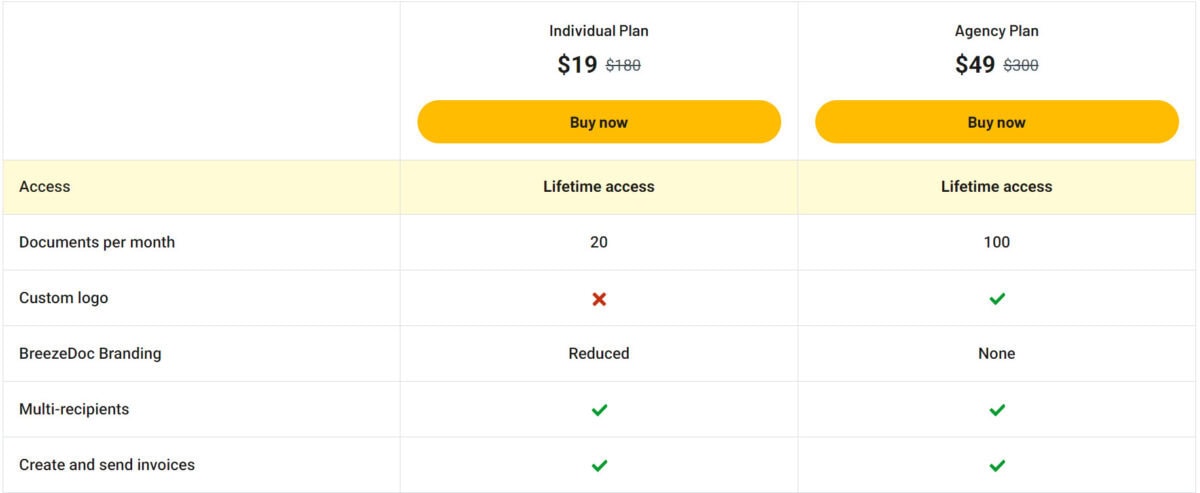Click the BreezeDoc Branding row label

coord(90,353)
